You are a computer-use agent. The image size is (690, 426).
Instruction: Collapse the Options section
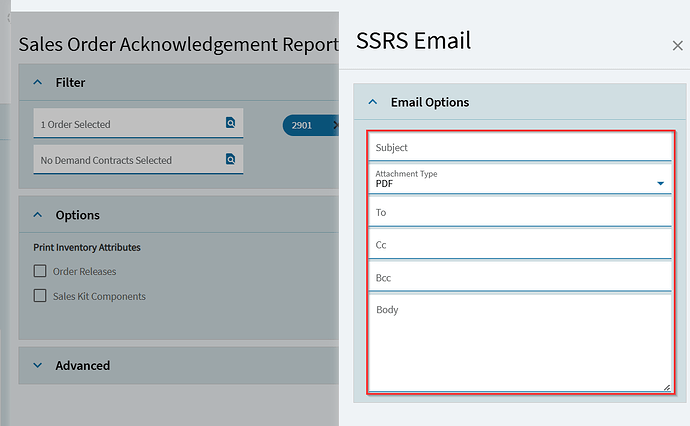pos(38,215)
